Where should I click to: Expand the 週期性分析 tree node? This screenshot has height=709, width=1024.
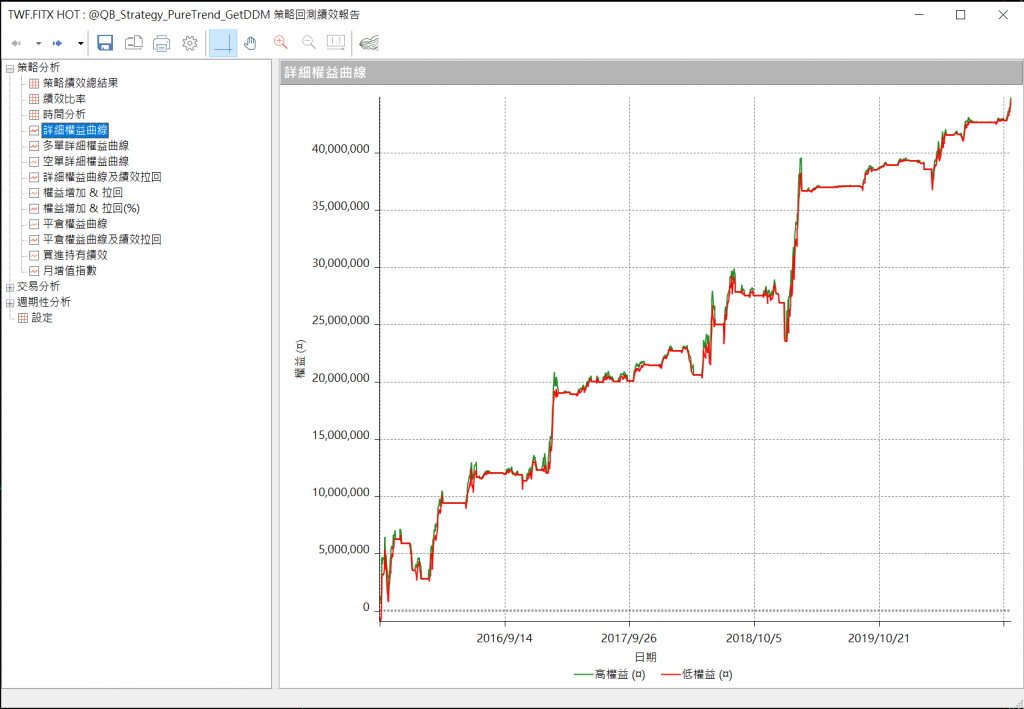10,303
